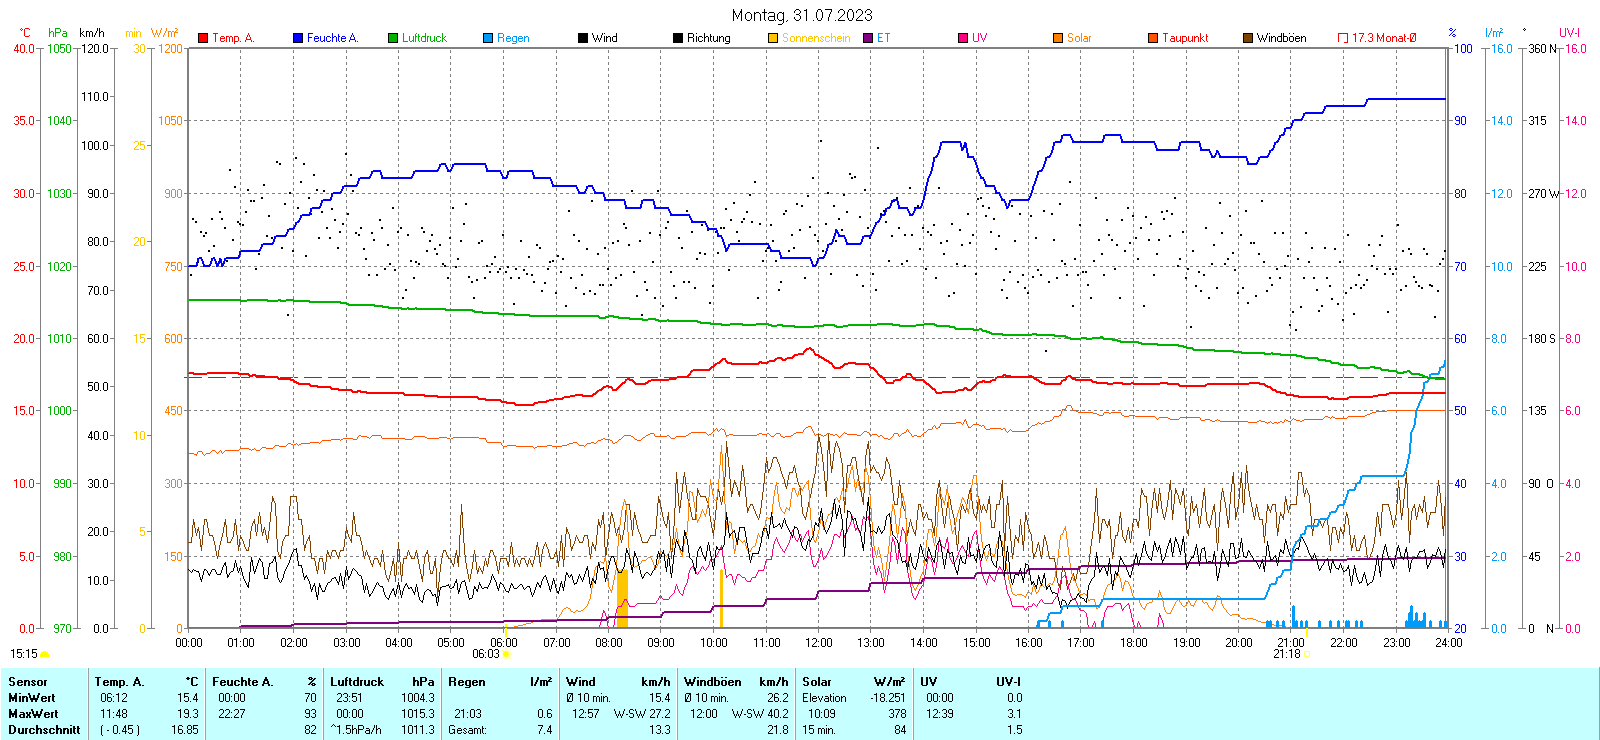Click the light blue Regen legend square
Screen dimensions: 1600x740
(x=488, y=38)
